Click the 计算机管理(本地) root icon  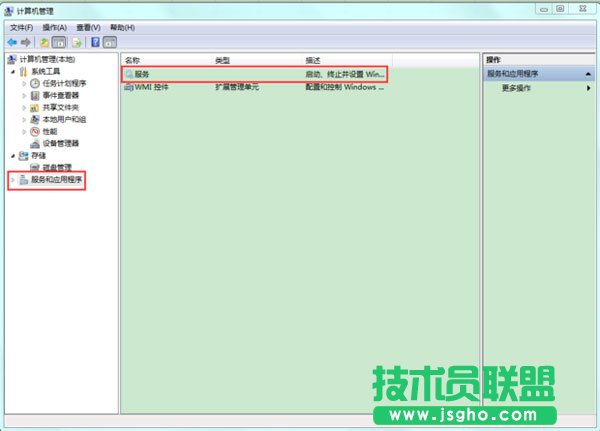[x=12, y=59]
